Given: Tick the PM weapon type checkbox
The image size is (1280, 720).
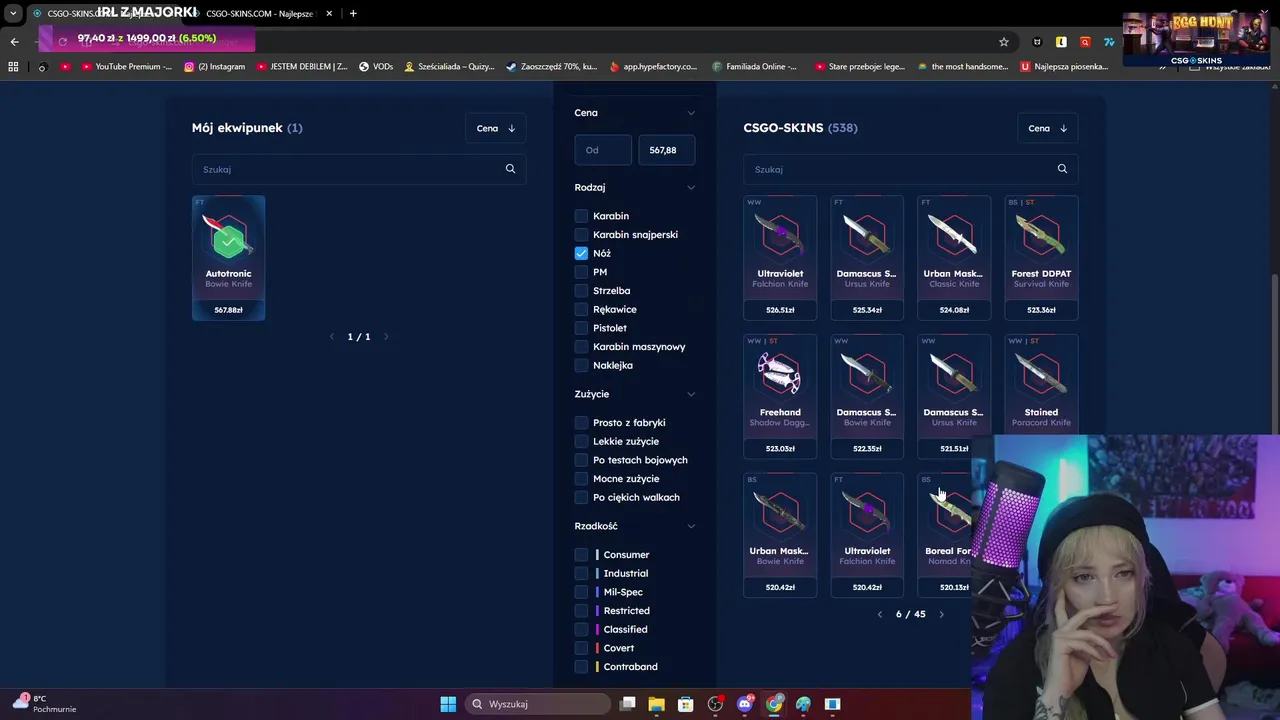Looking at the screenshot, I should click(581, 272).
